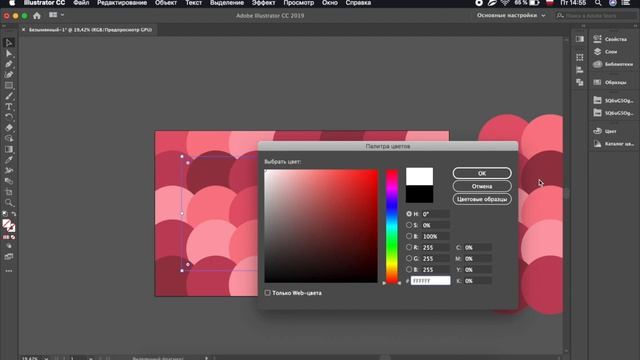Click the hex color value field
This screenshot has height=360, width=640.
coord(430,281)
